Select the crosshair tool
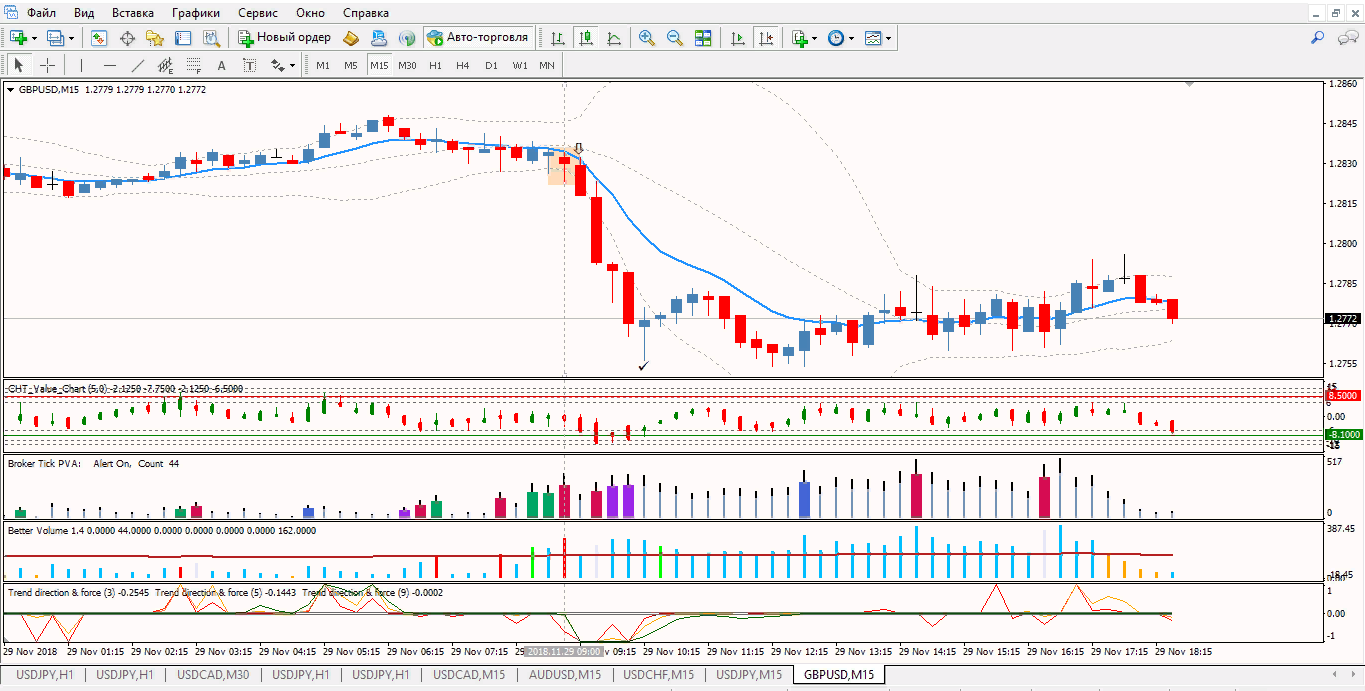The image size is (1365, 691). click(47, 65)
